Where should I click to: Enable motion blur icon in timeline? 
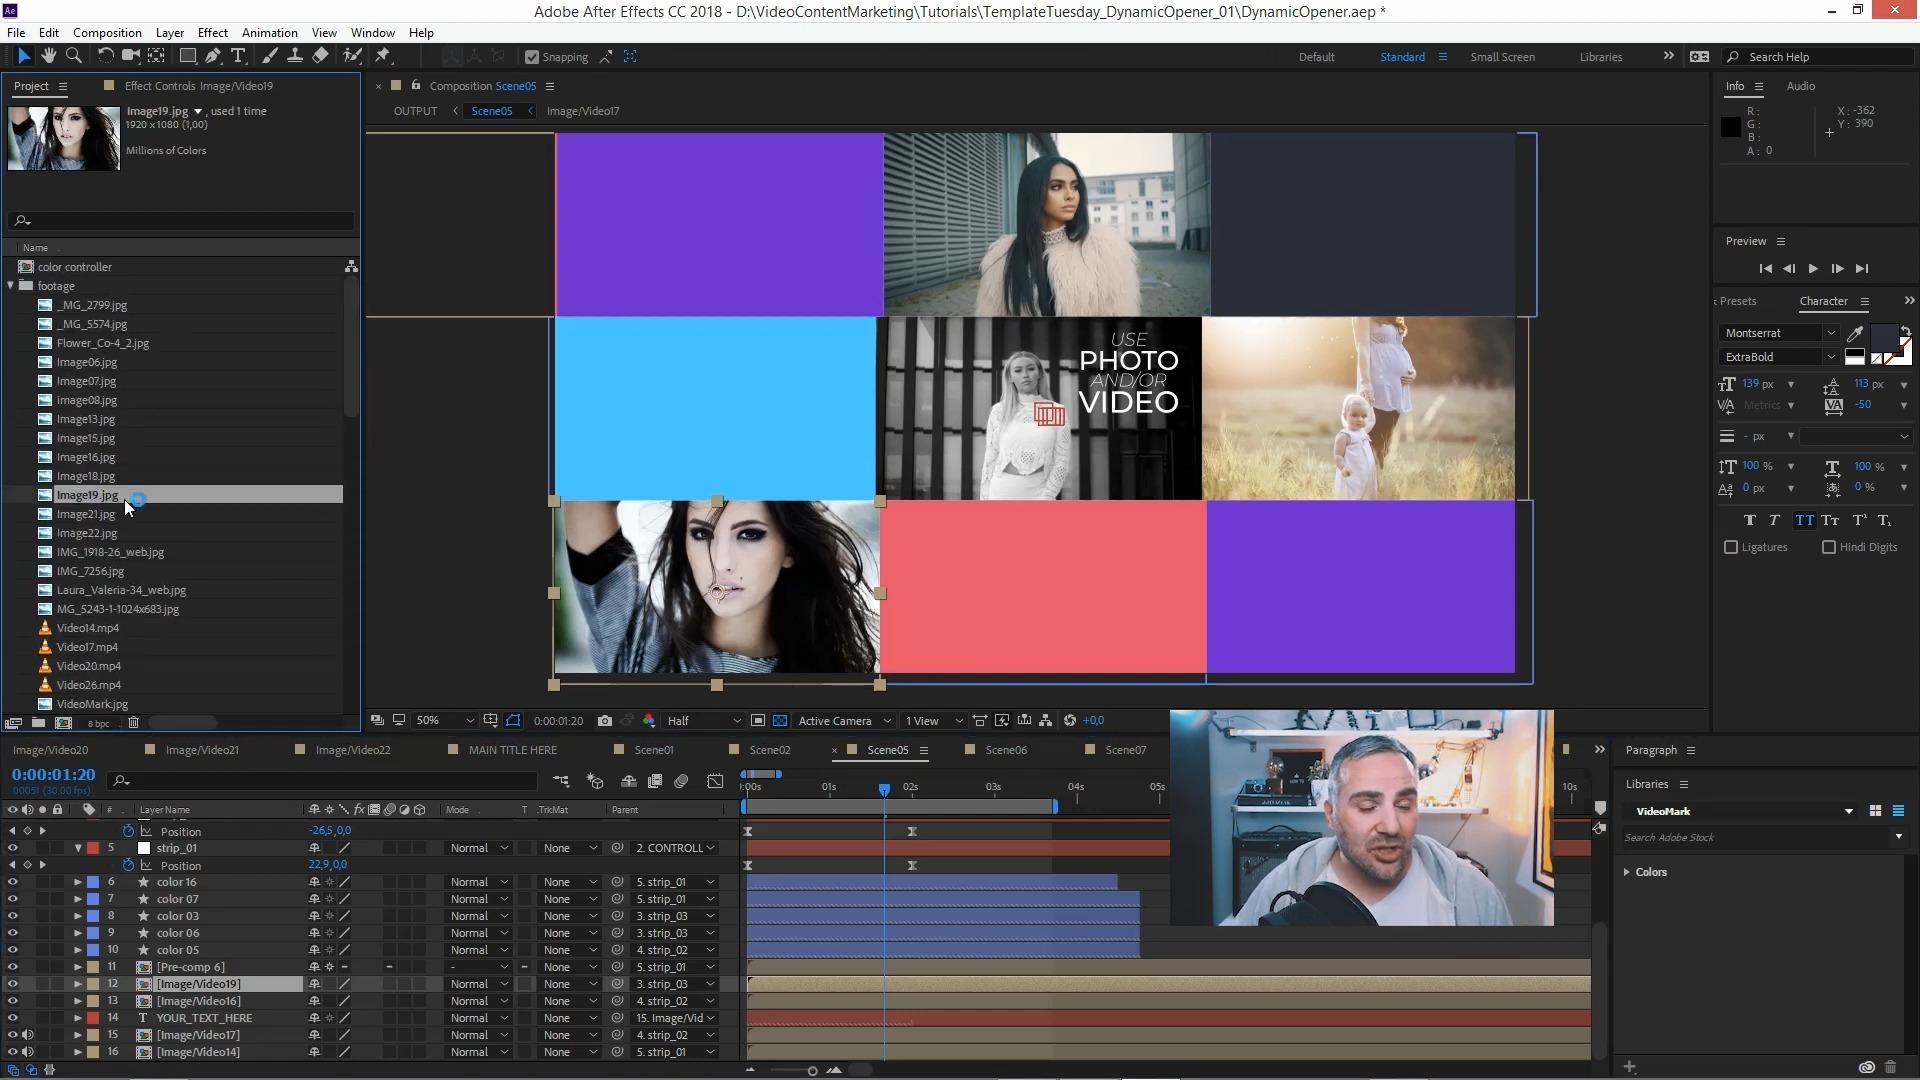681,781
